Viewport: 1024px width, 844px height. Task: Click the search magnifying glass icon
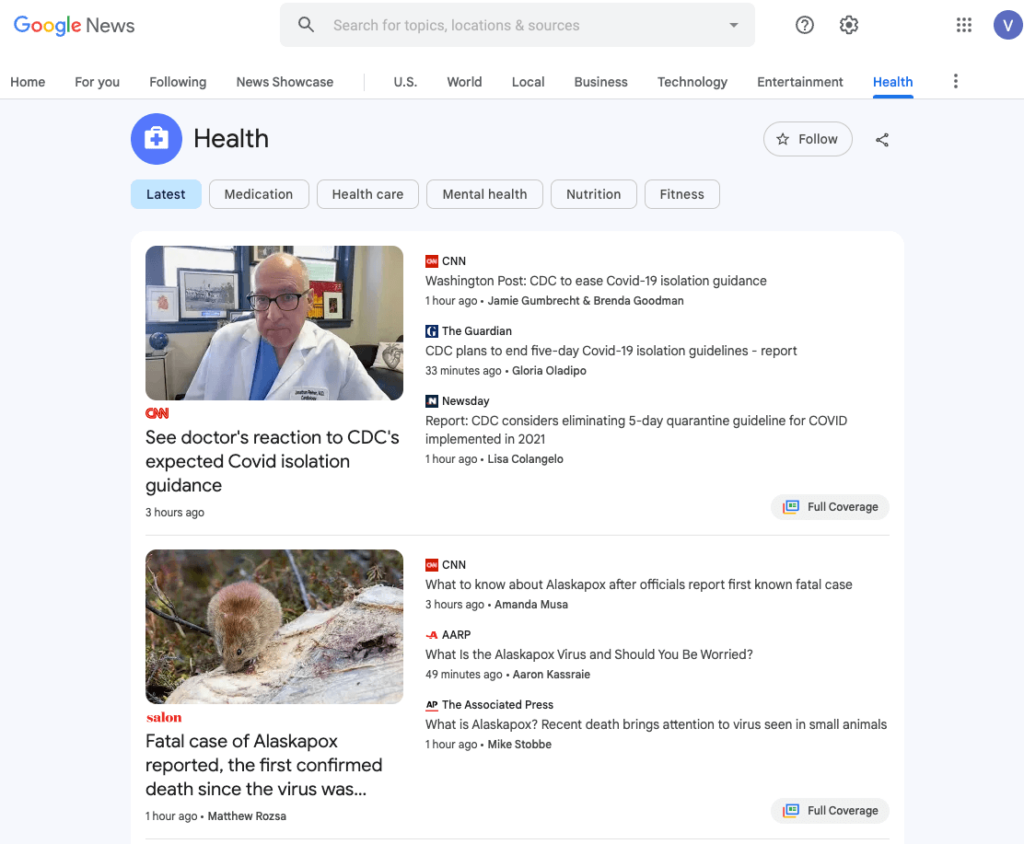point(307,25)
